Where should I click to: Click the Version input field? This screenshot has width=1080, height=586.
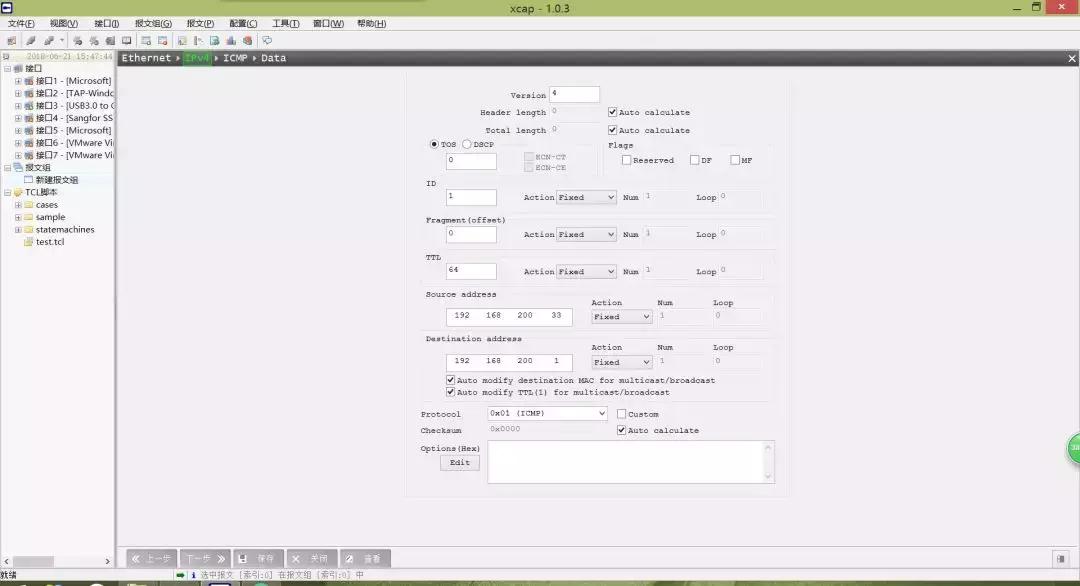pos(574,94)
